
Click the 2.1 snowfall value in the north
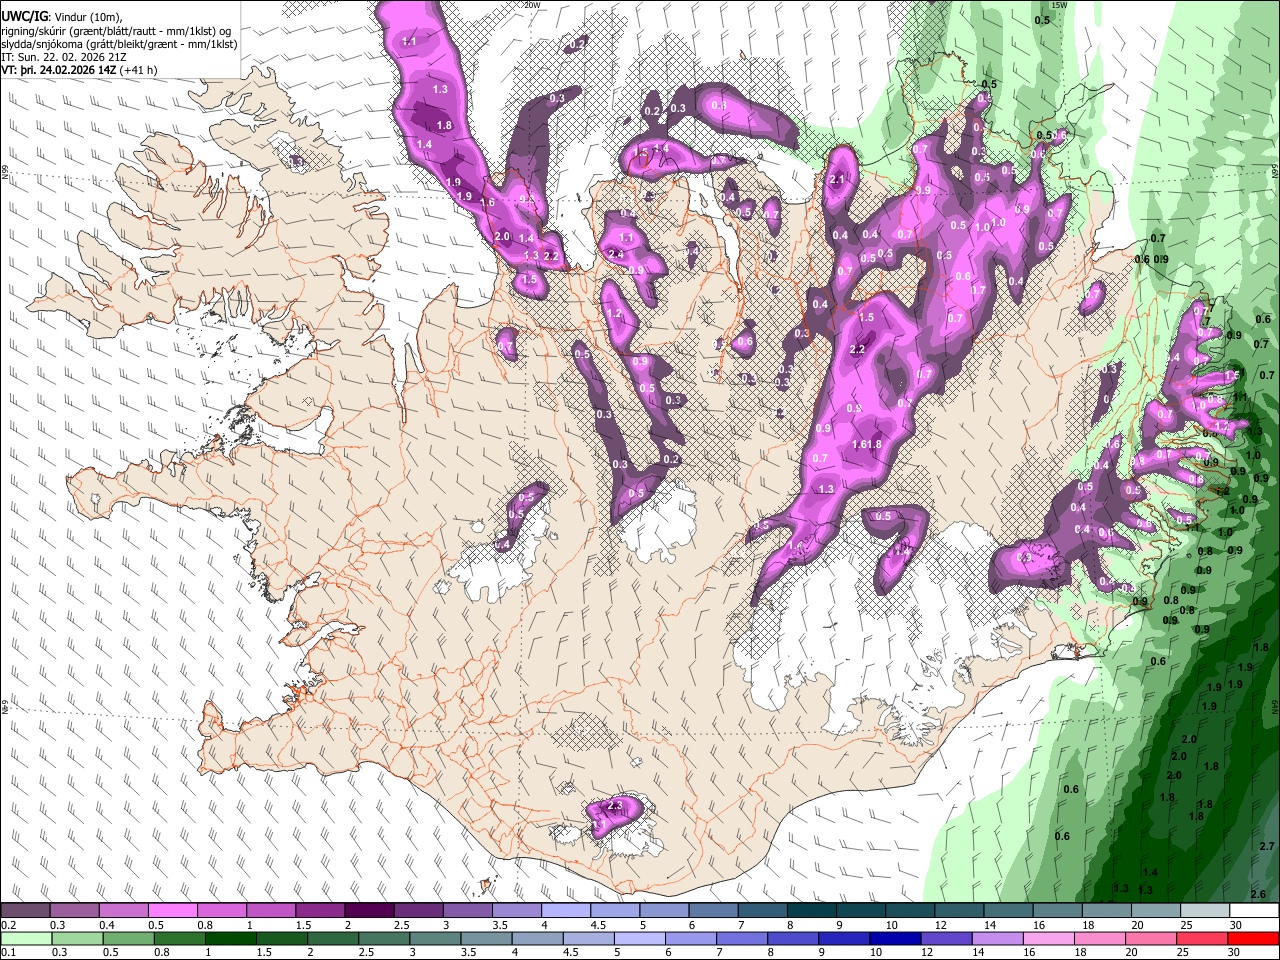pos(838,180)
